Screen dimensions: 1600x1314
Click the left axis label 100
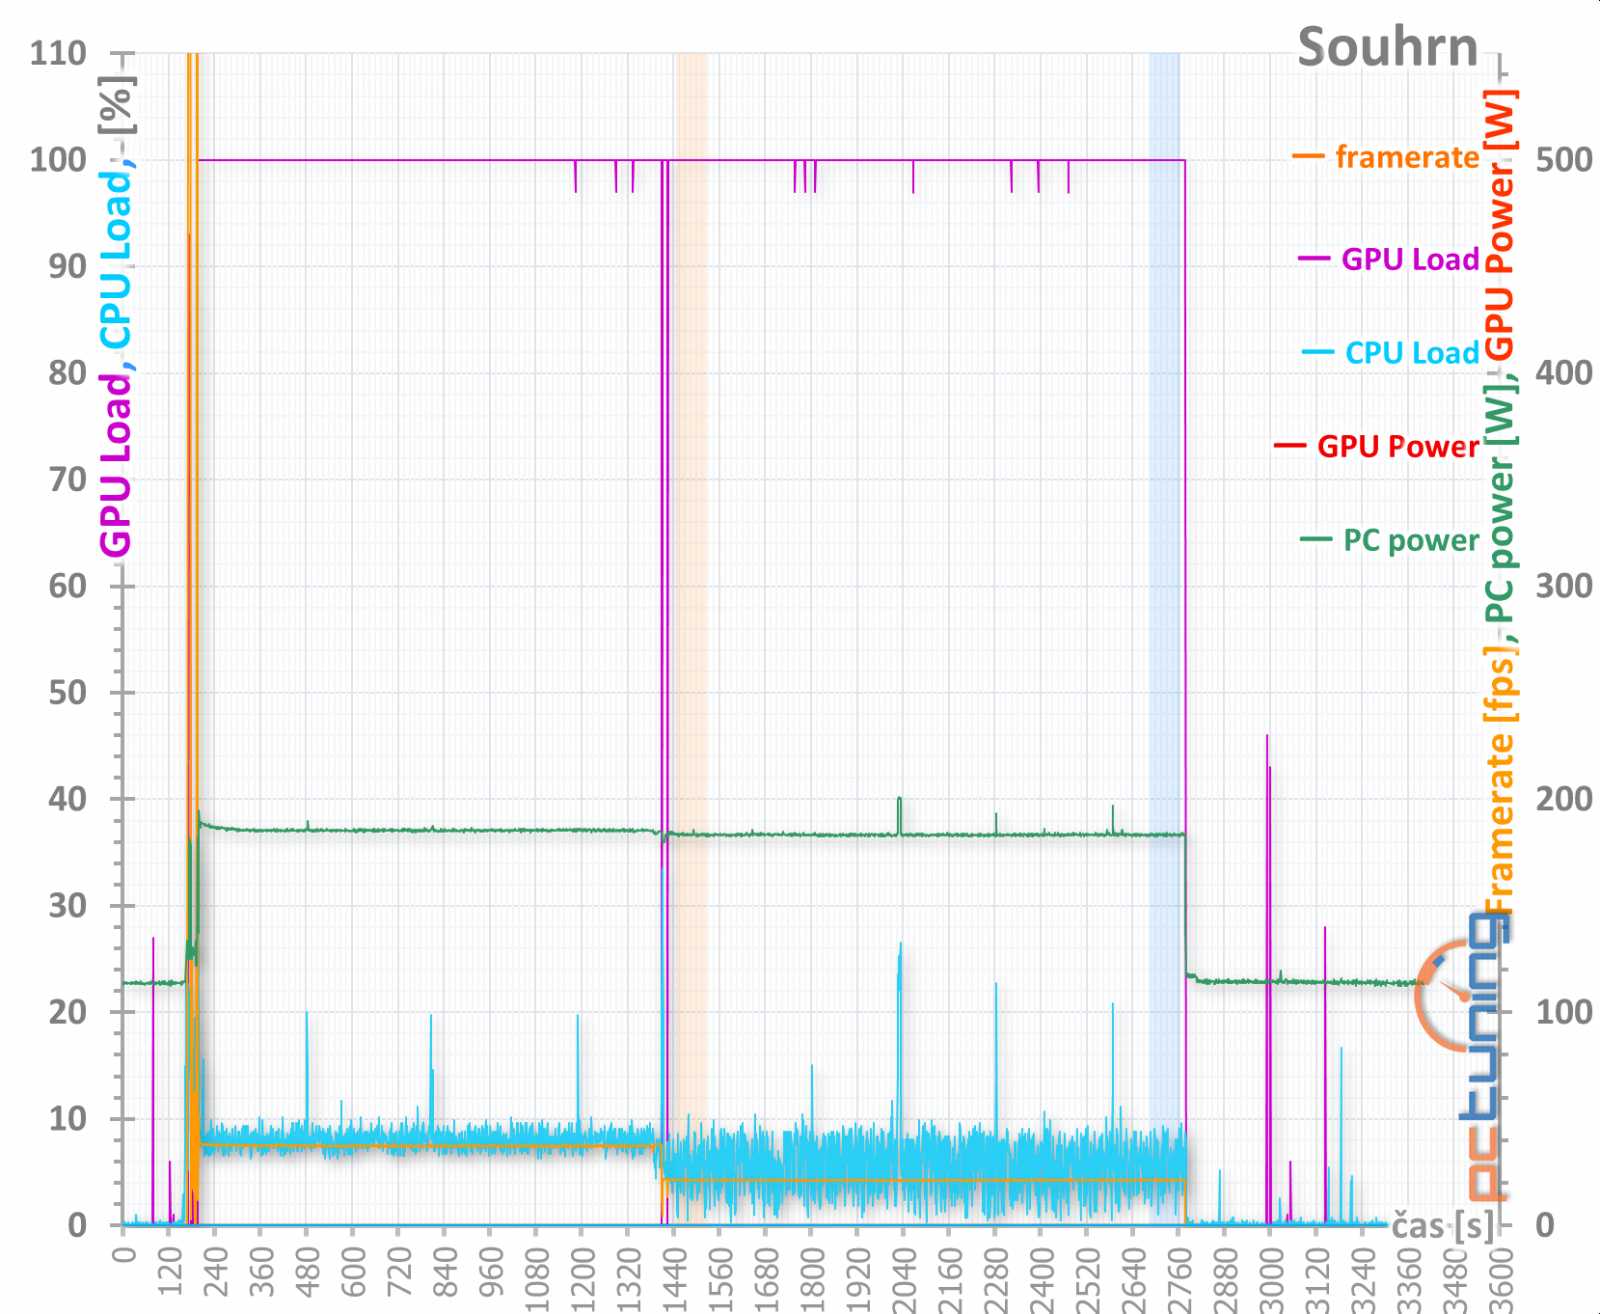tap(58, 159)
